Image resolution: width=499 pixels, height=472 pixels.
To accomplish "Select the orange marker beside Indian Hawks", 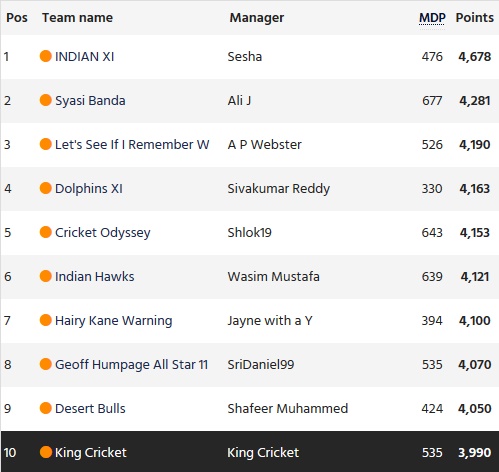I will [x=46, y=276].
